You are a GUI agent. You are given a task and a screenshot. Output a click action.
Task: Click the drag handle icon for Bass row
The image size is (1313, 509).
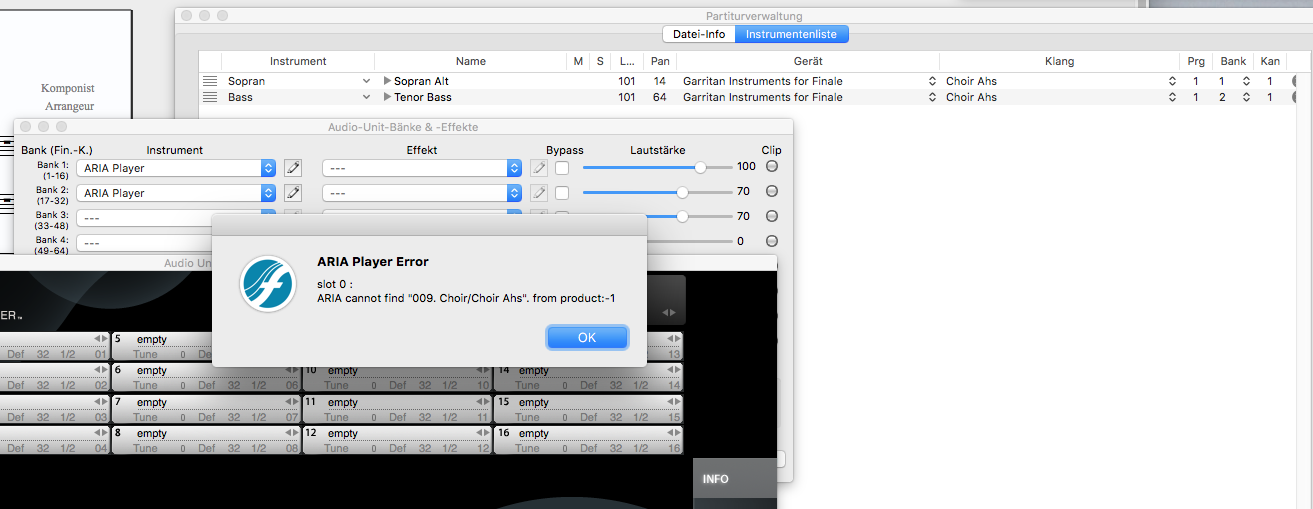click(x=210, y=97)
